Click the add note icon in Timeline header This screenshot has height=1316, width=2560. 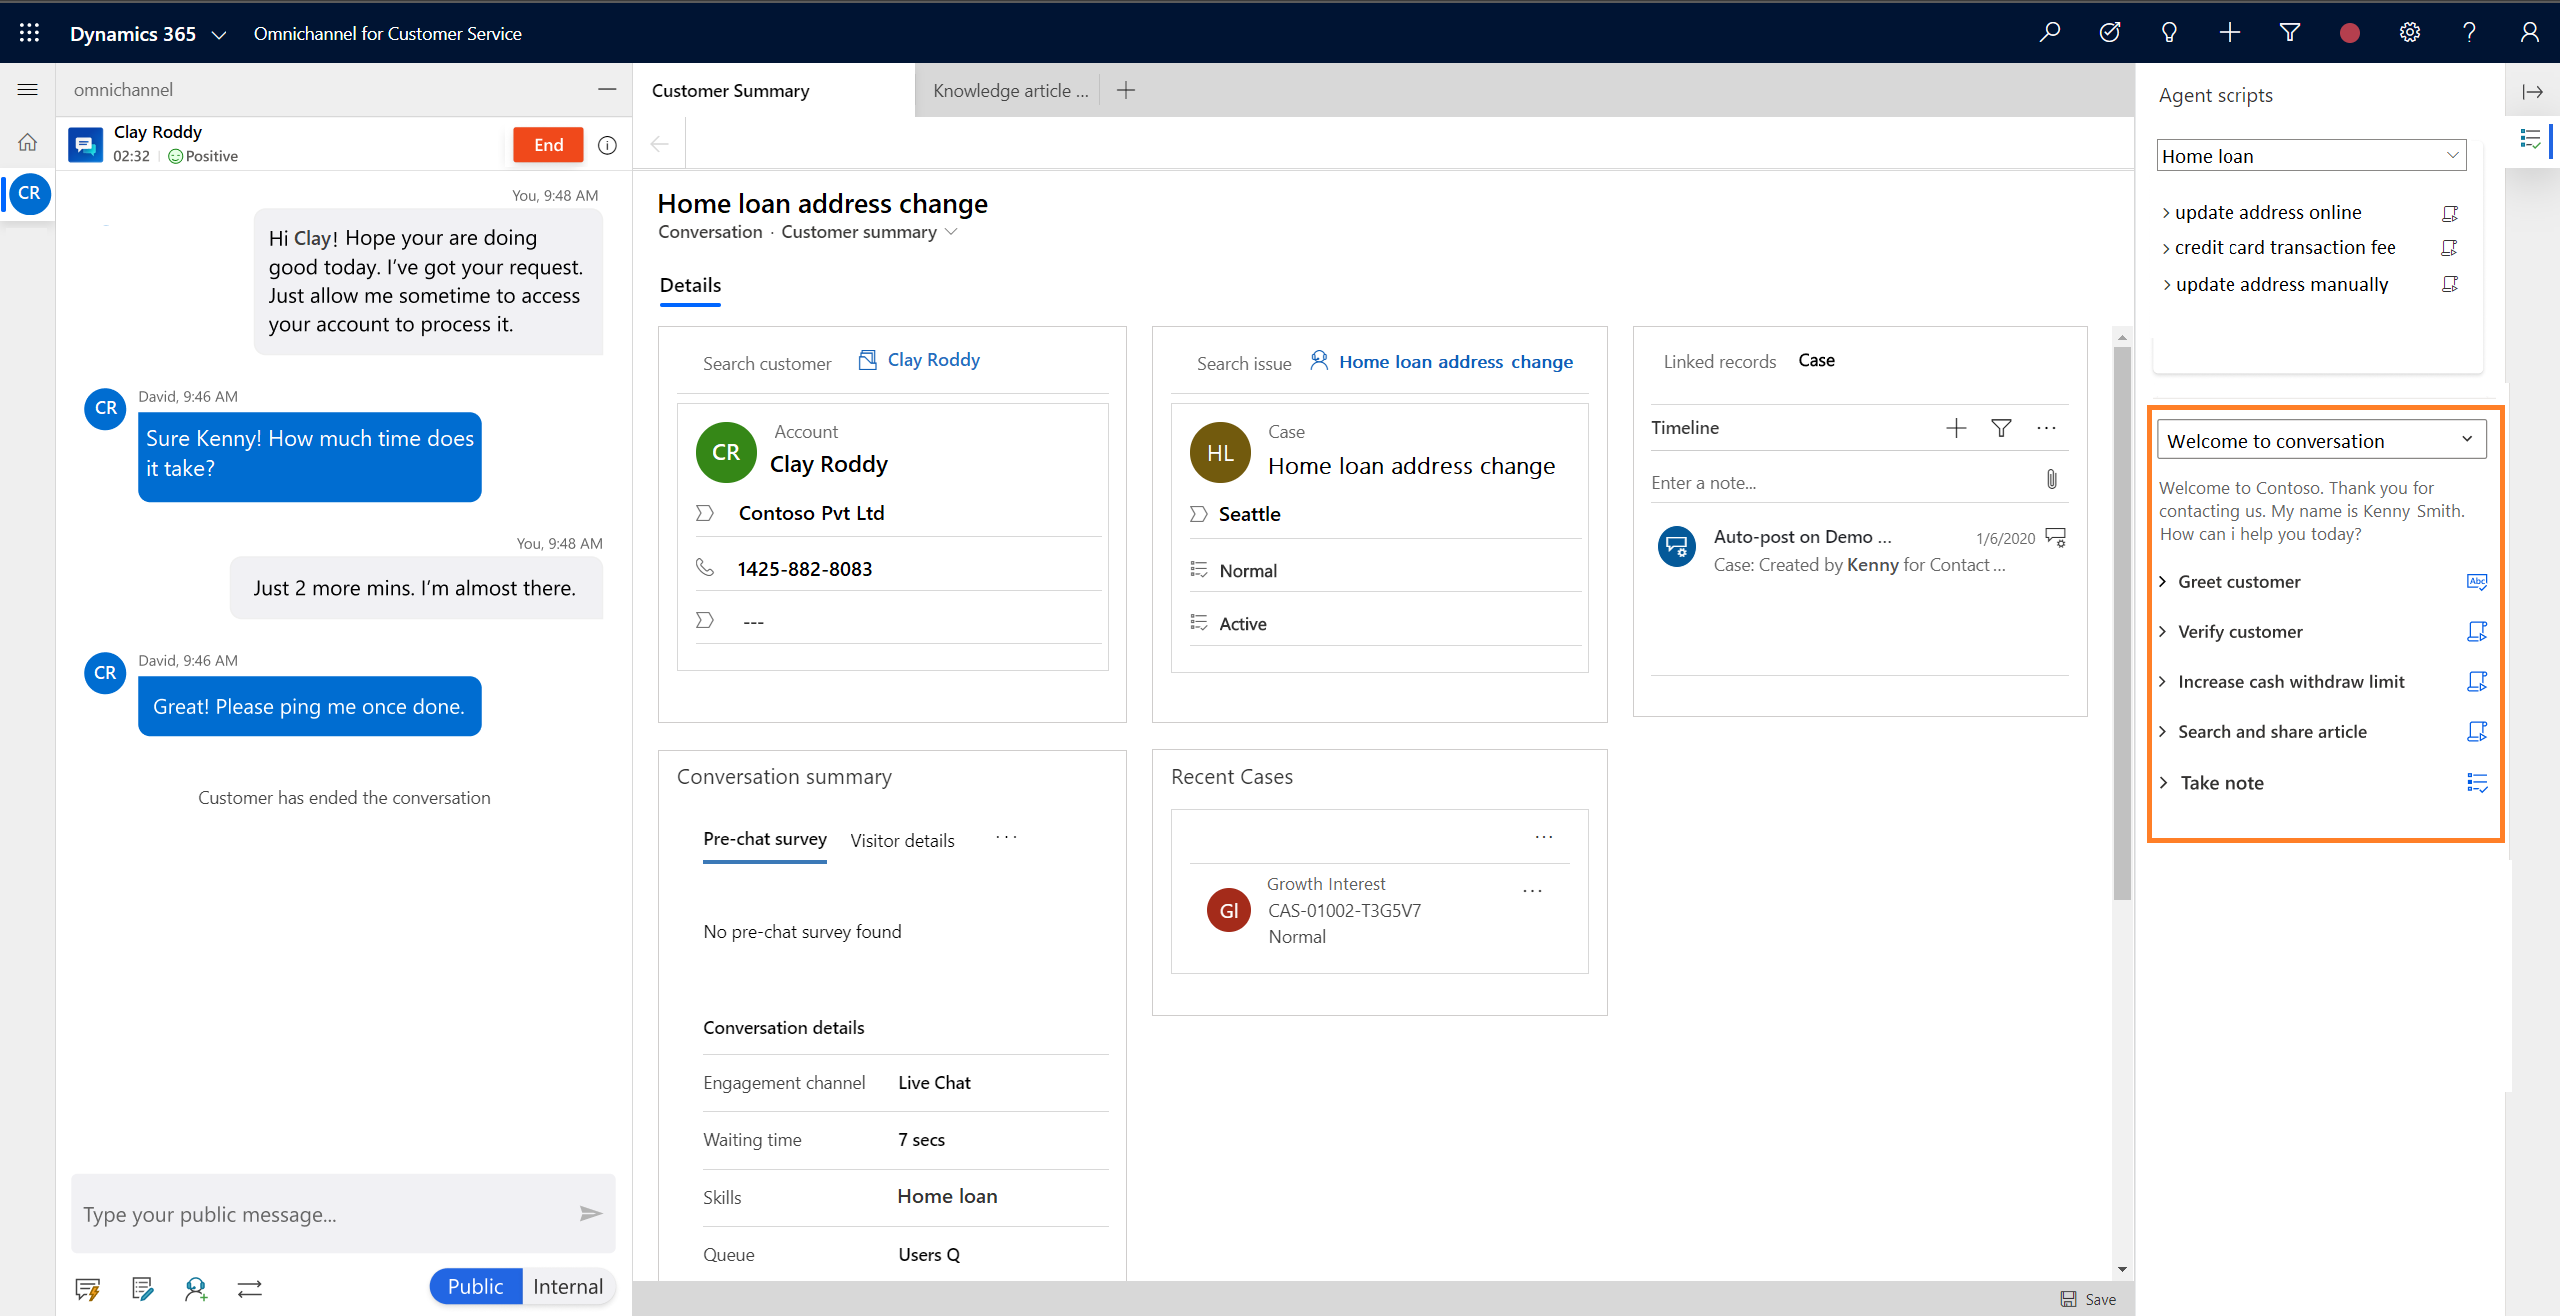[1954, 428]
